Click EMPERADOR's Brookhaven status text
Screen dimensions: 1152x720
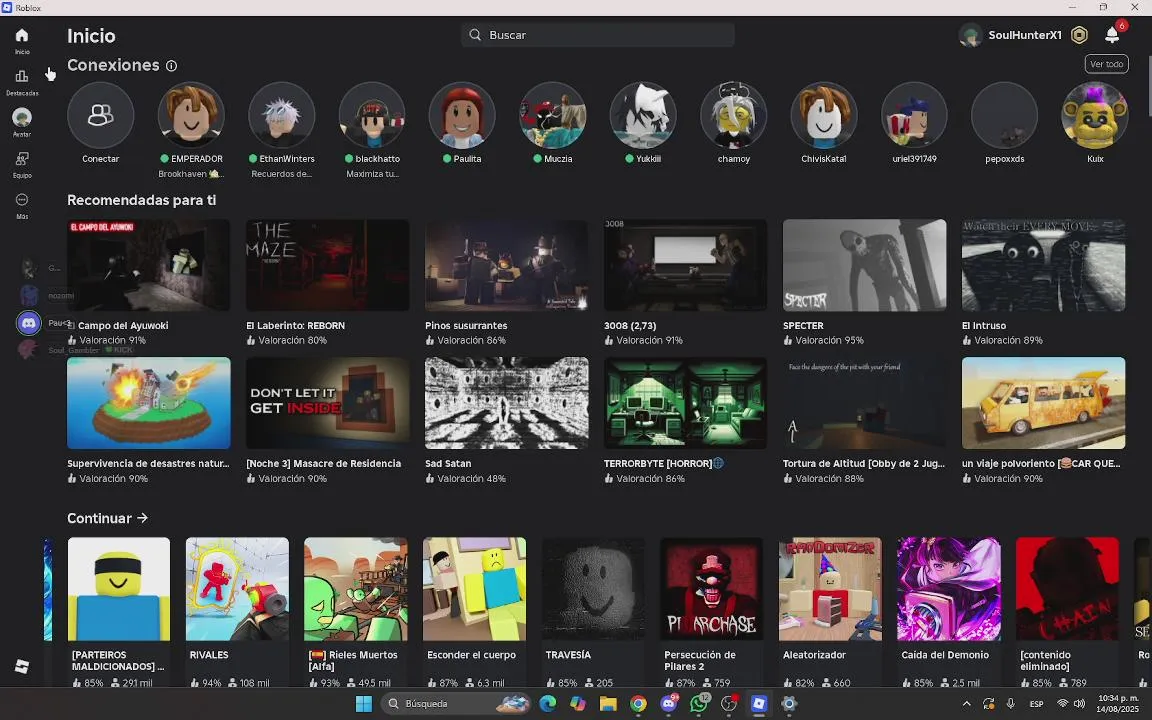191,174
